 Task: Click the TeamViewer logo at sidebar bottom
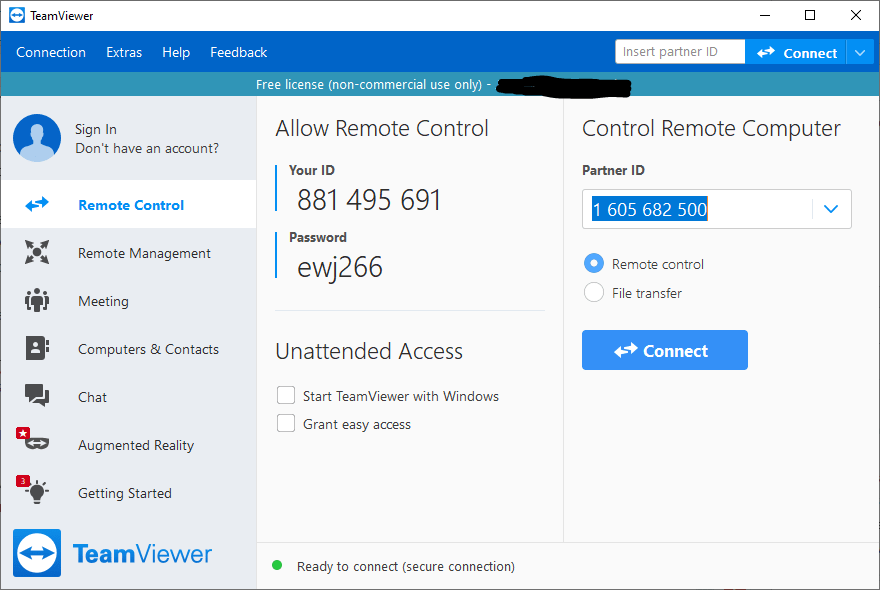[112, 553]
